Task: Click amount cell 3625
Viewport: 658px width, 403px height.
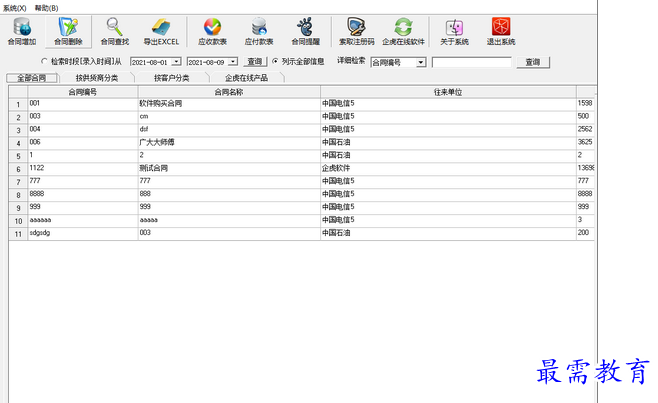Action: tap(585, 143)
